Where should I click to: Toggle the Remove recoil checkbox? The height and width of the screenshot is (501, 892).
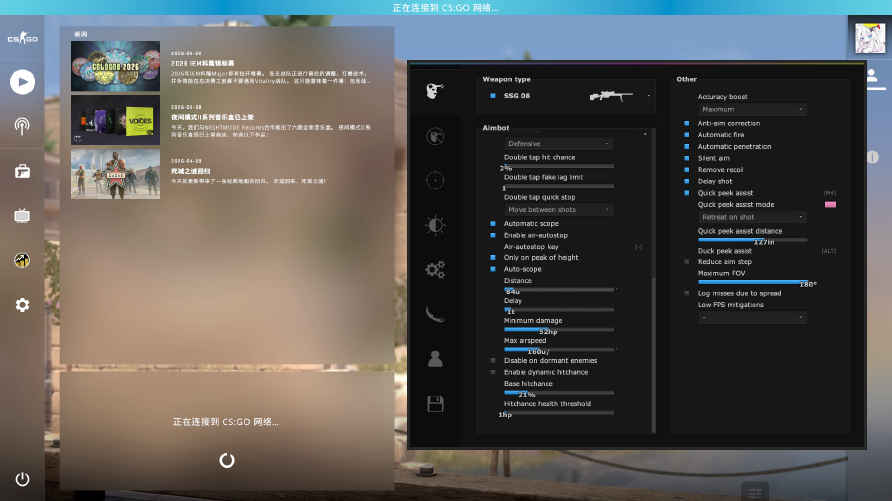(687, 169)
